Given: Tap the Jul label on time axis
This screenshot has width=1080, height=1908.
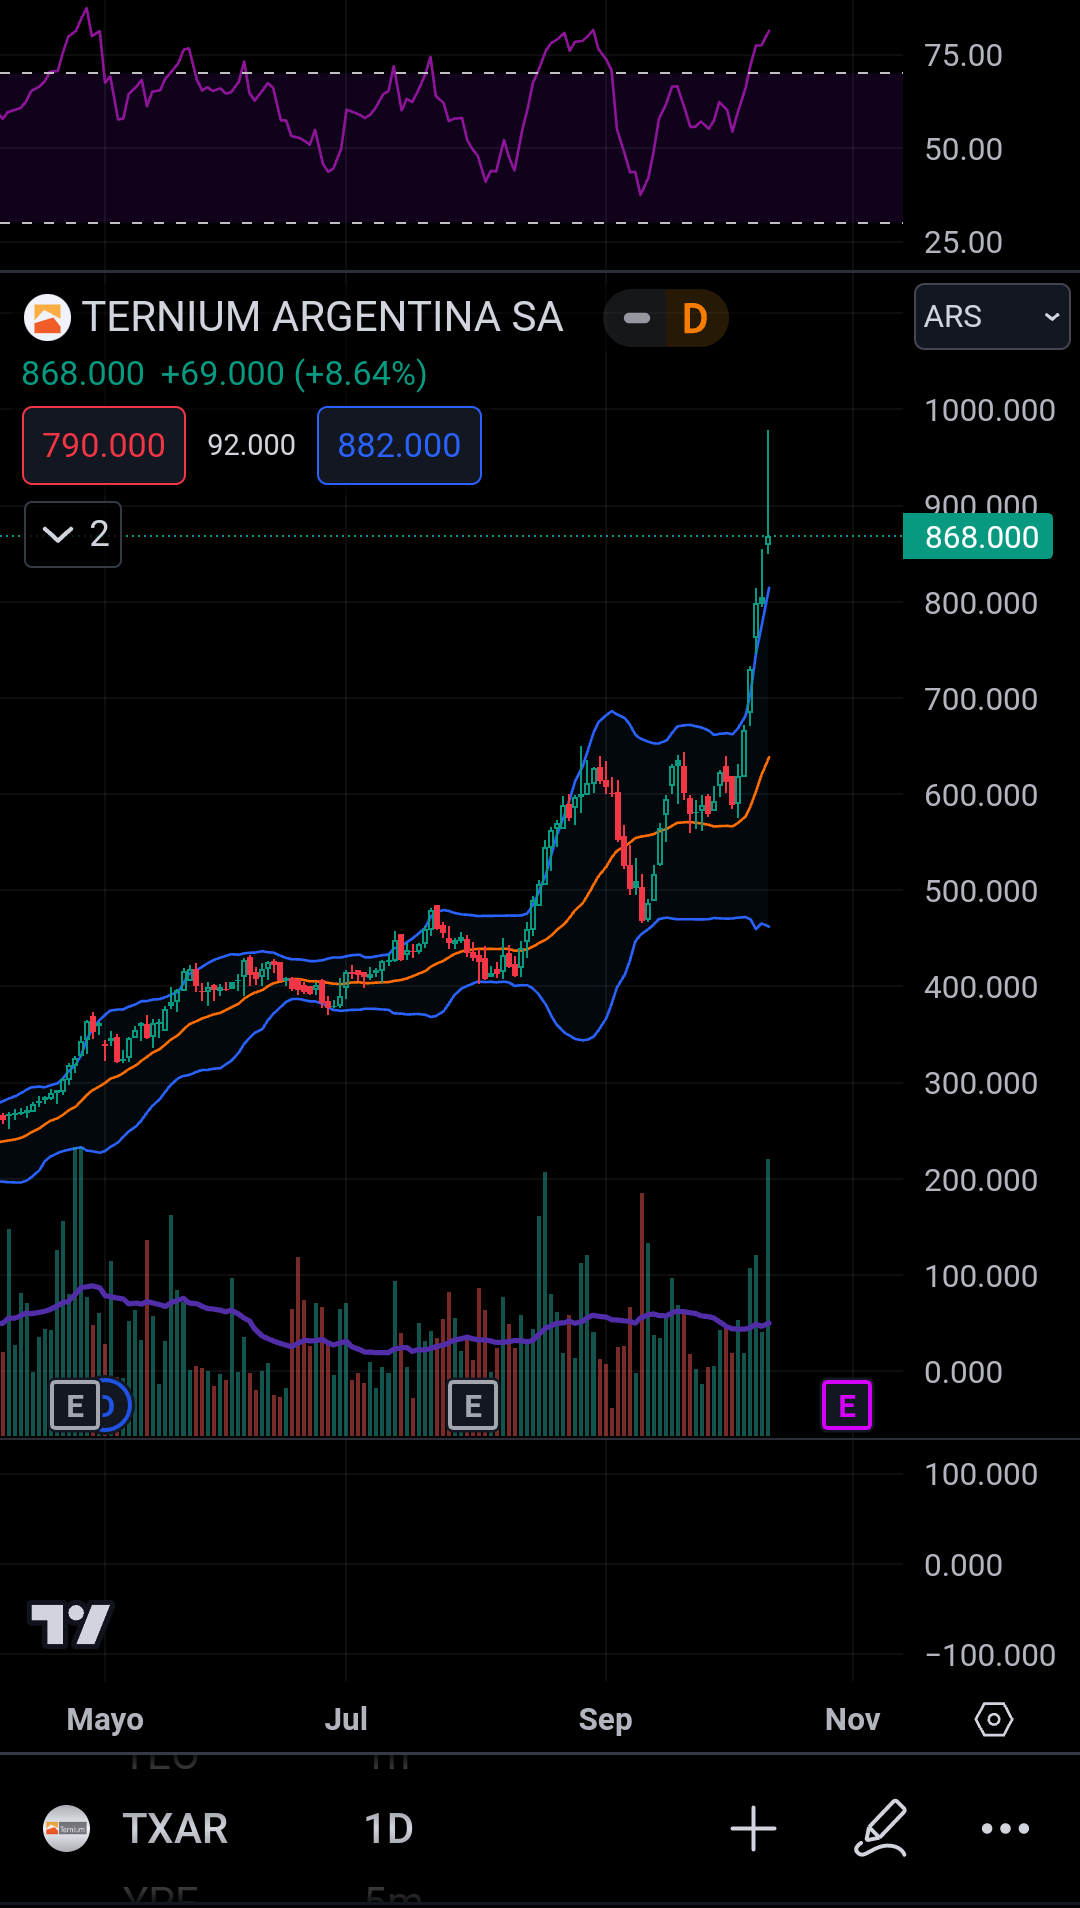Looking at the screenshot, I should pos(346,1719).
